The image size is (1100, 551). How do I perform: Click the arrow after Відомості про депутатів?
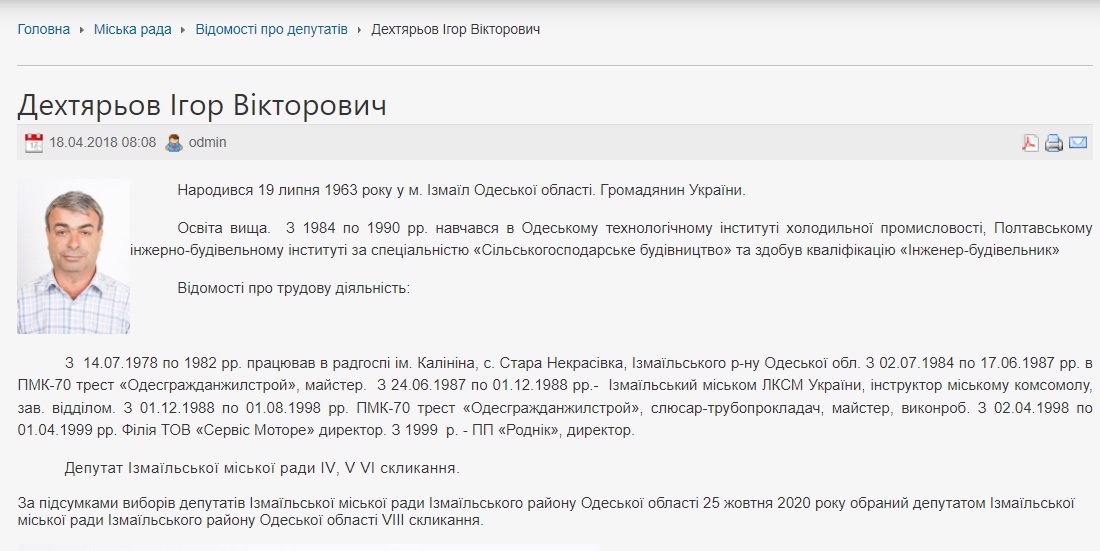[359, 30]
